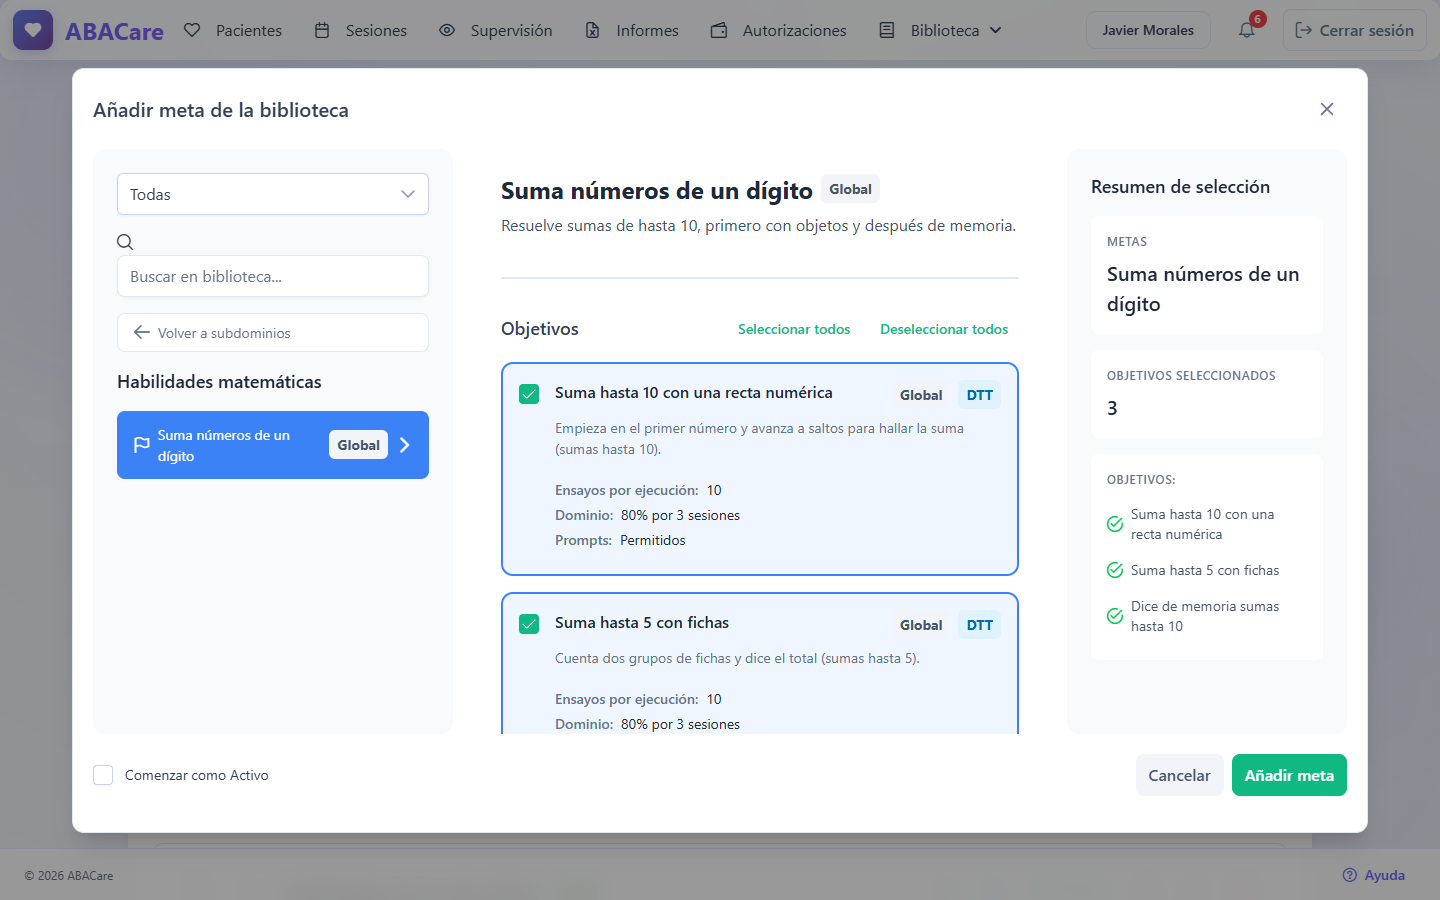Viewport: 1440px width, 900px height.
Task: Click DTT tag on Suma hasta 5 objective
Action: point(980,625)
